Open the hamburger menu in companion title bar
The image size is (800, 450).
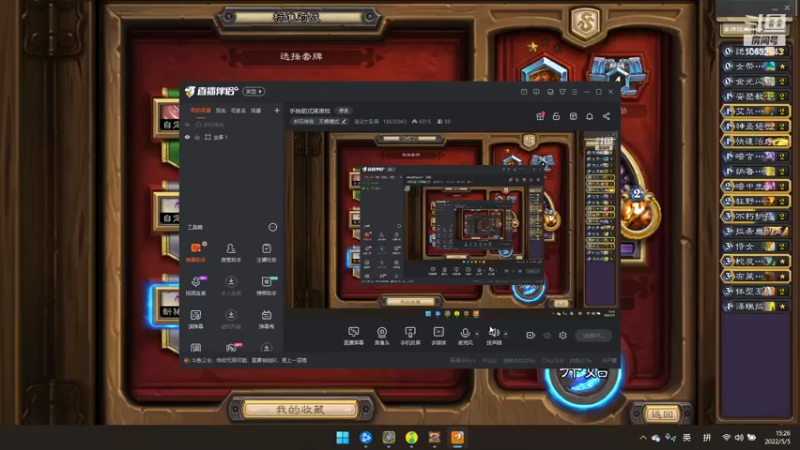[574, 92]
